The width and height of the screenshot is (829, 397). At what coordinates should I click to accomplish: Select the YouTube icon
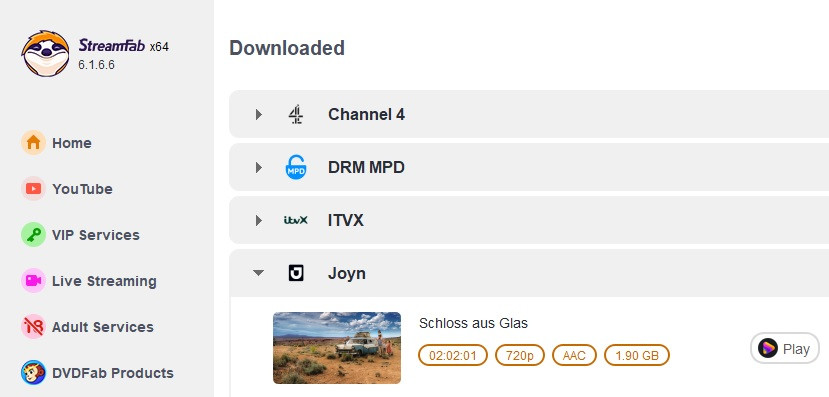pyautogui.click(x=33, y=189)
